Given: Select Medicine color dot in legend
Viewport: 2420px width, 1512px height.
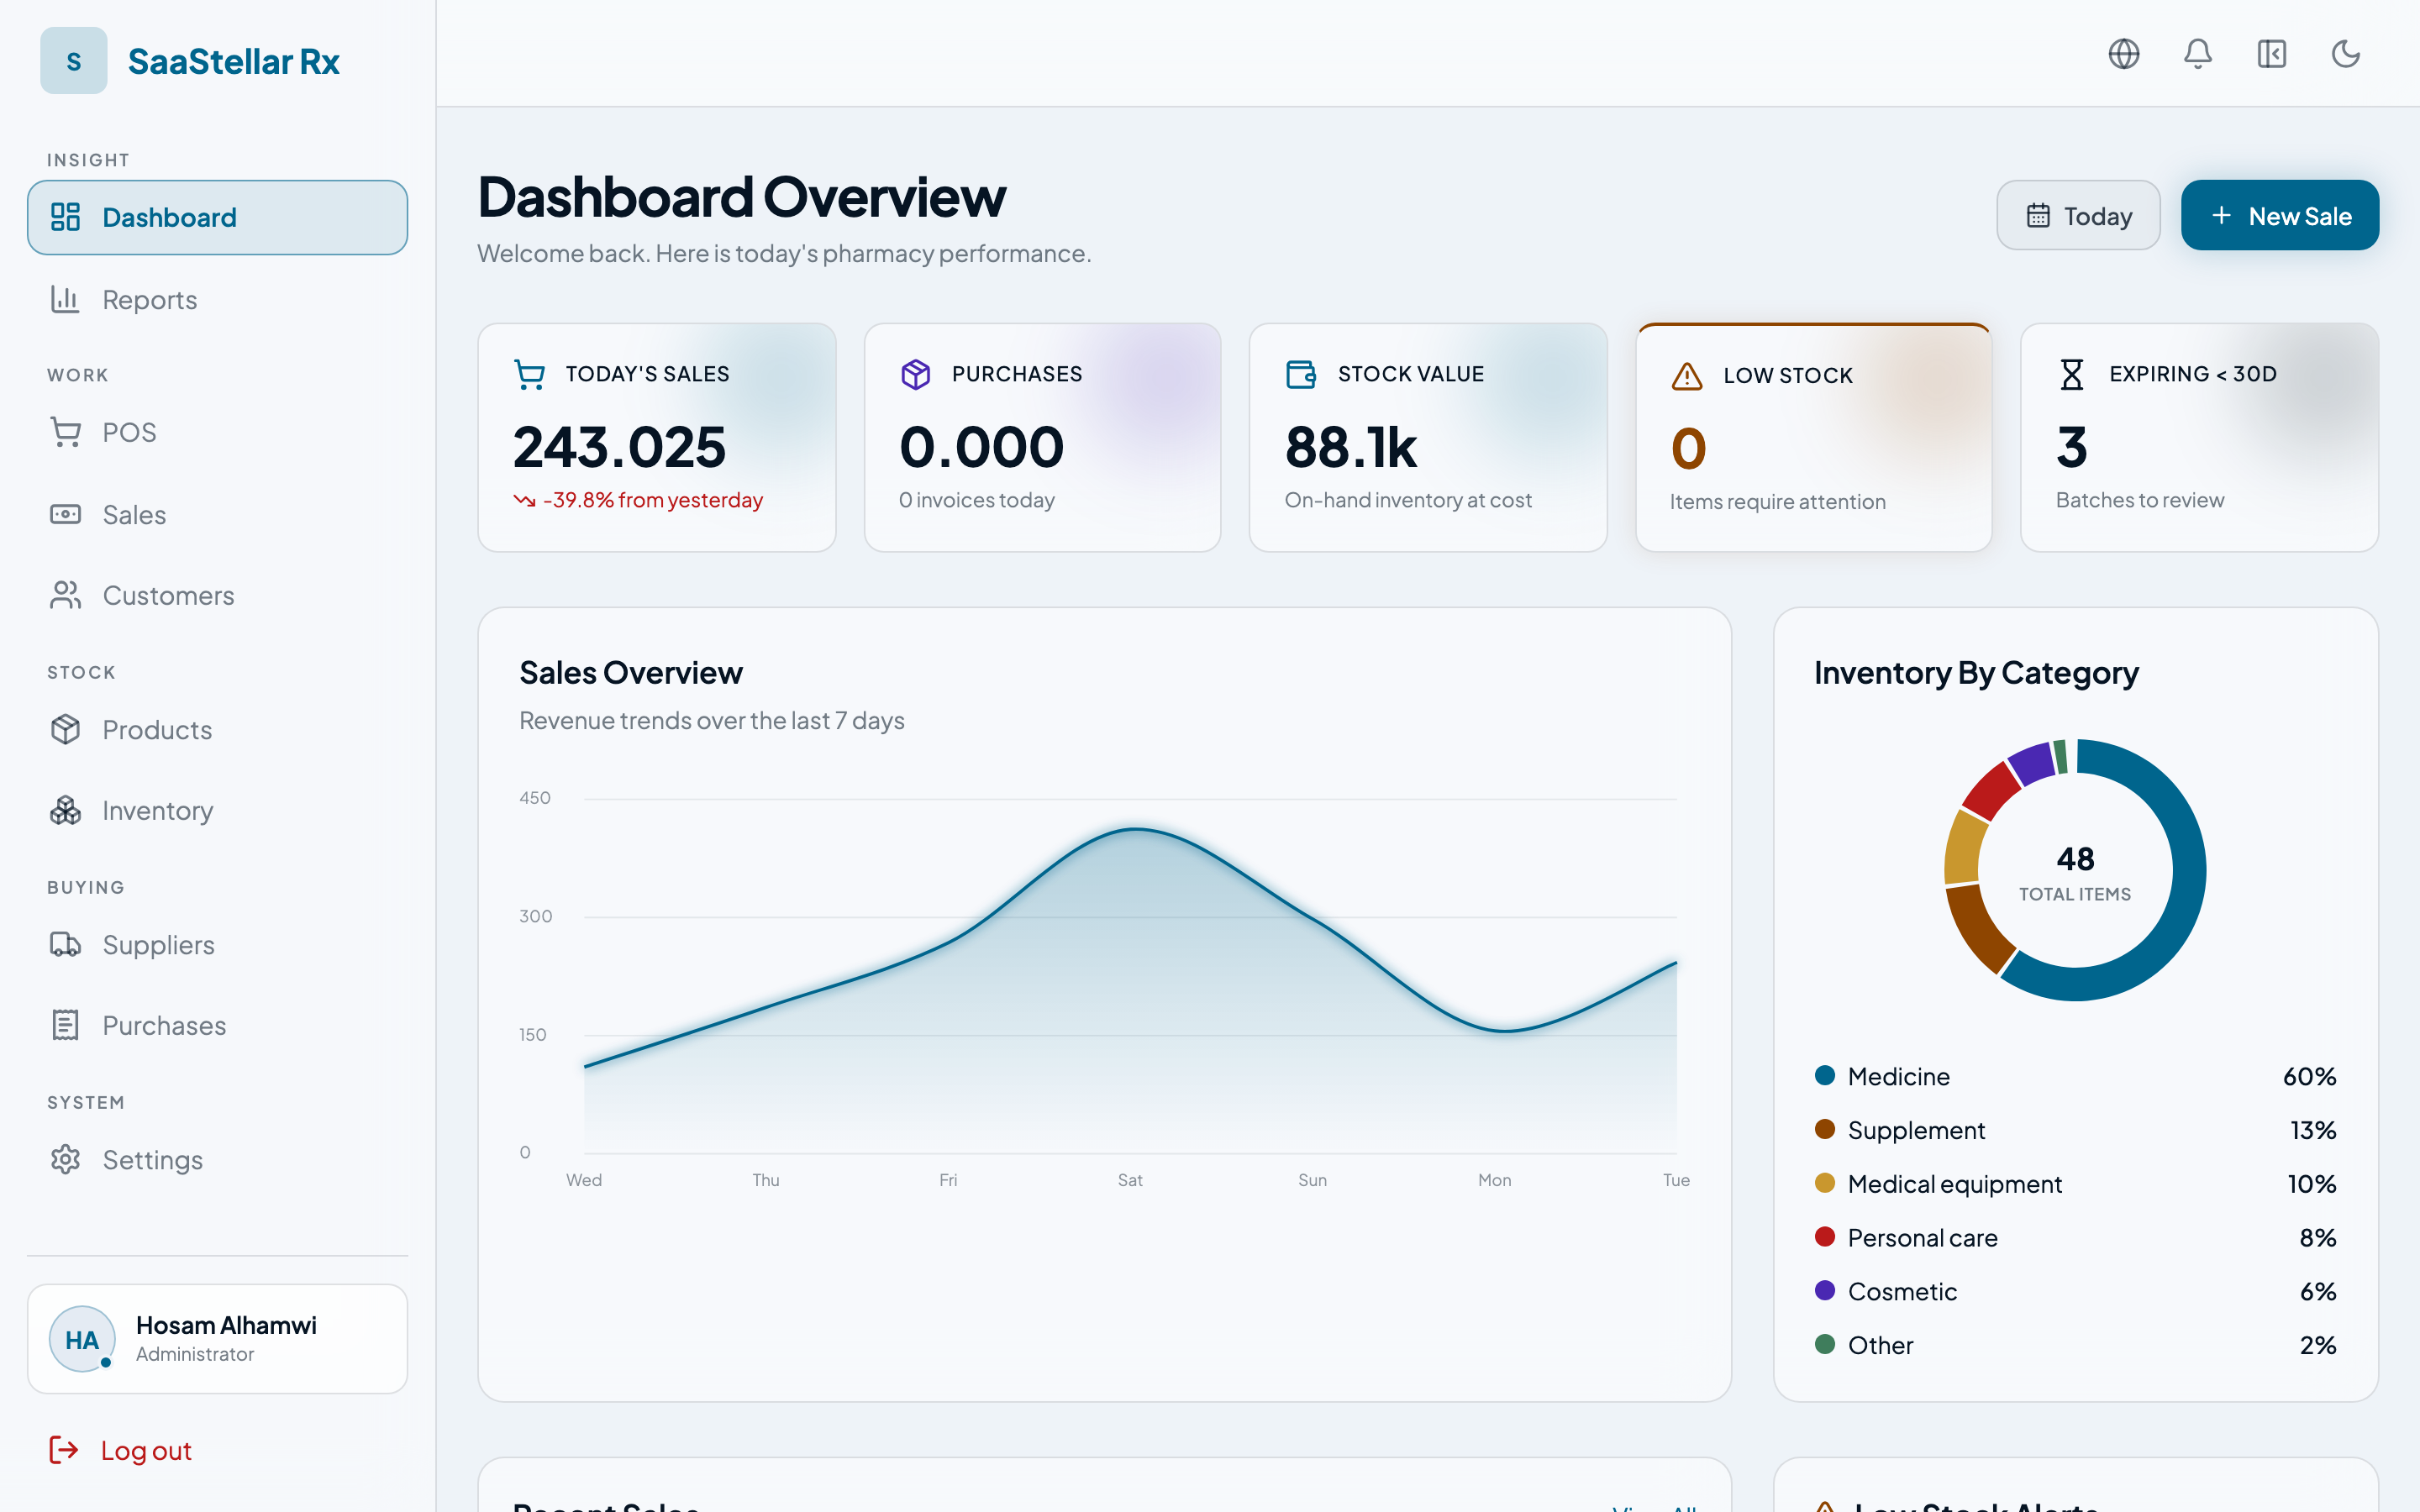Looking at the screenshot, I should point(1824,1075).
